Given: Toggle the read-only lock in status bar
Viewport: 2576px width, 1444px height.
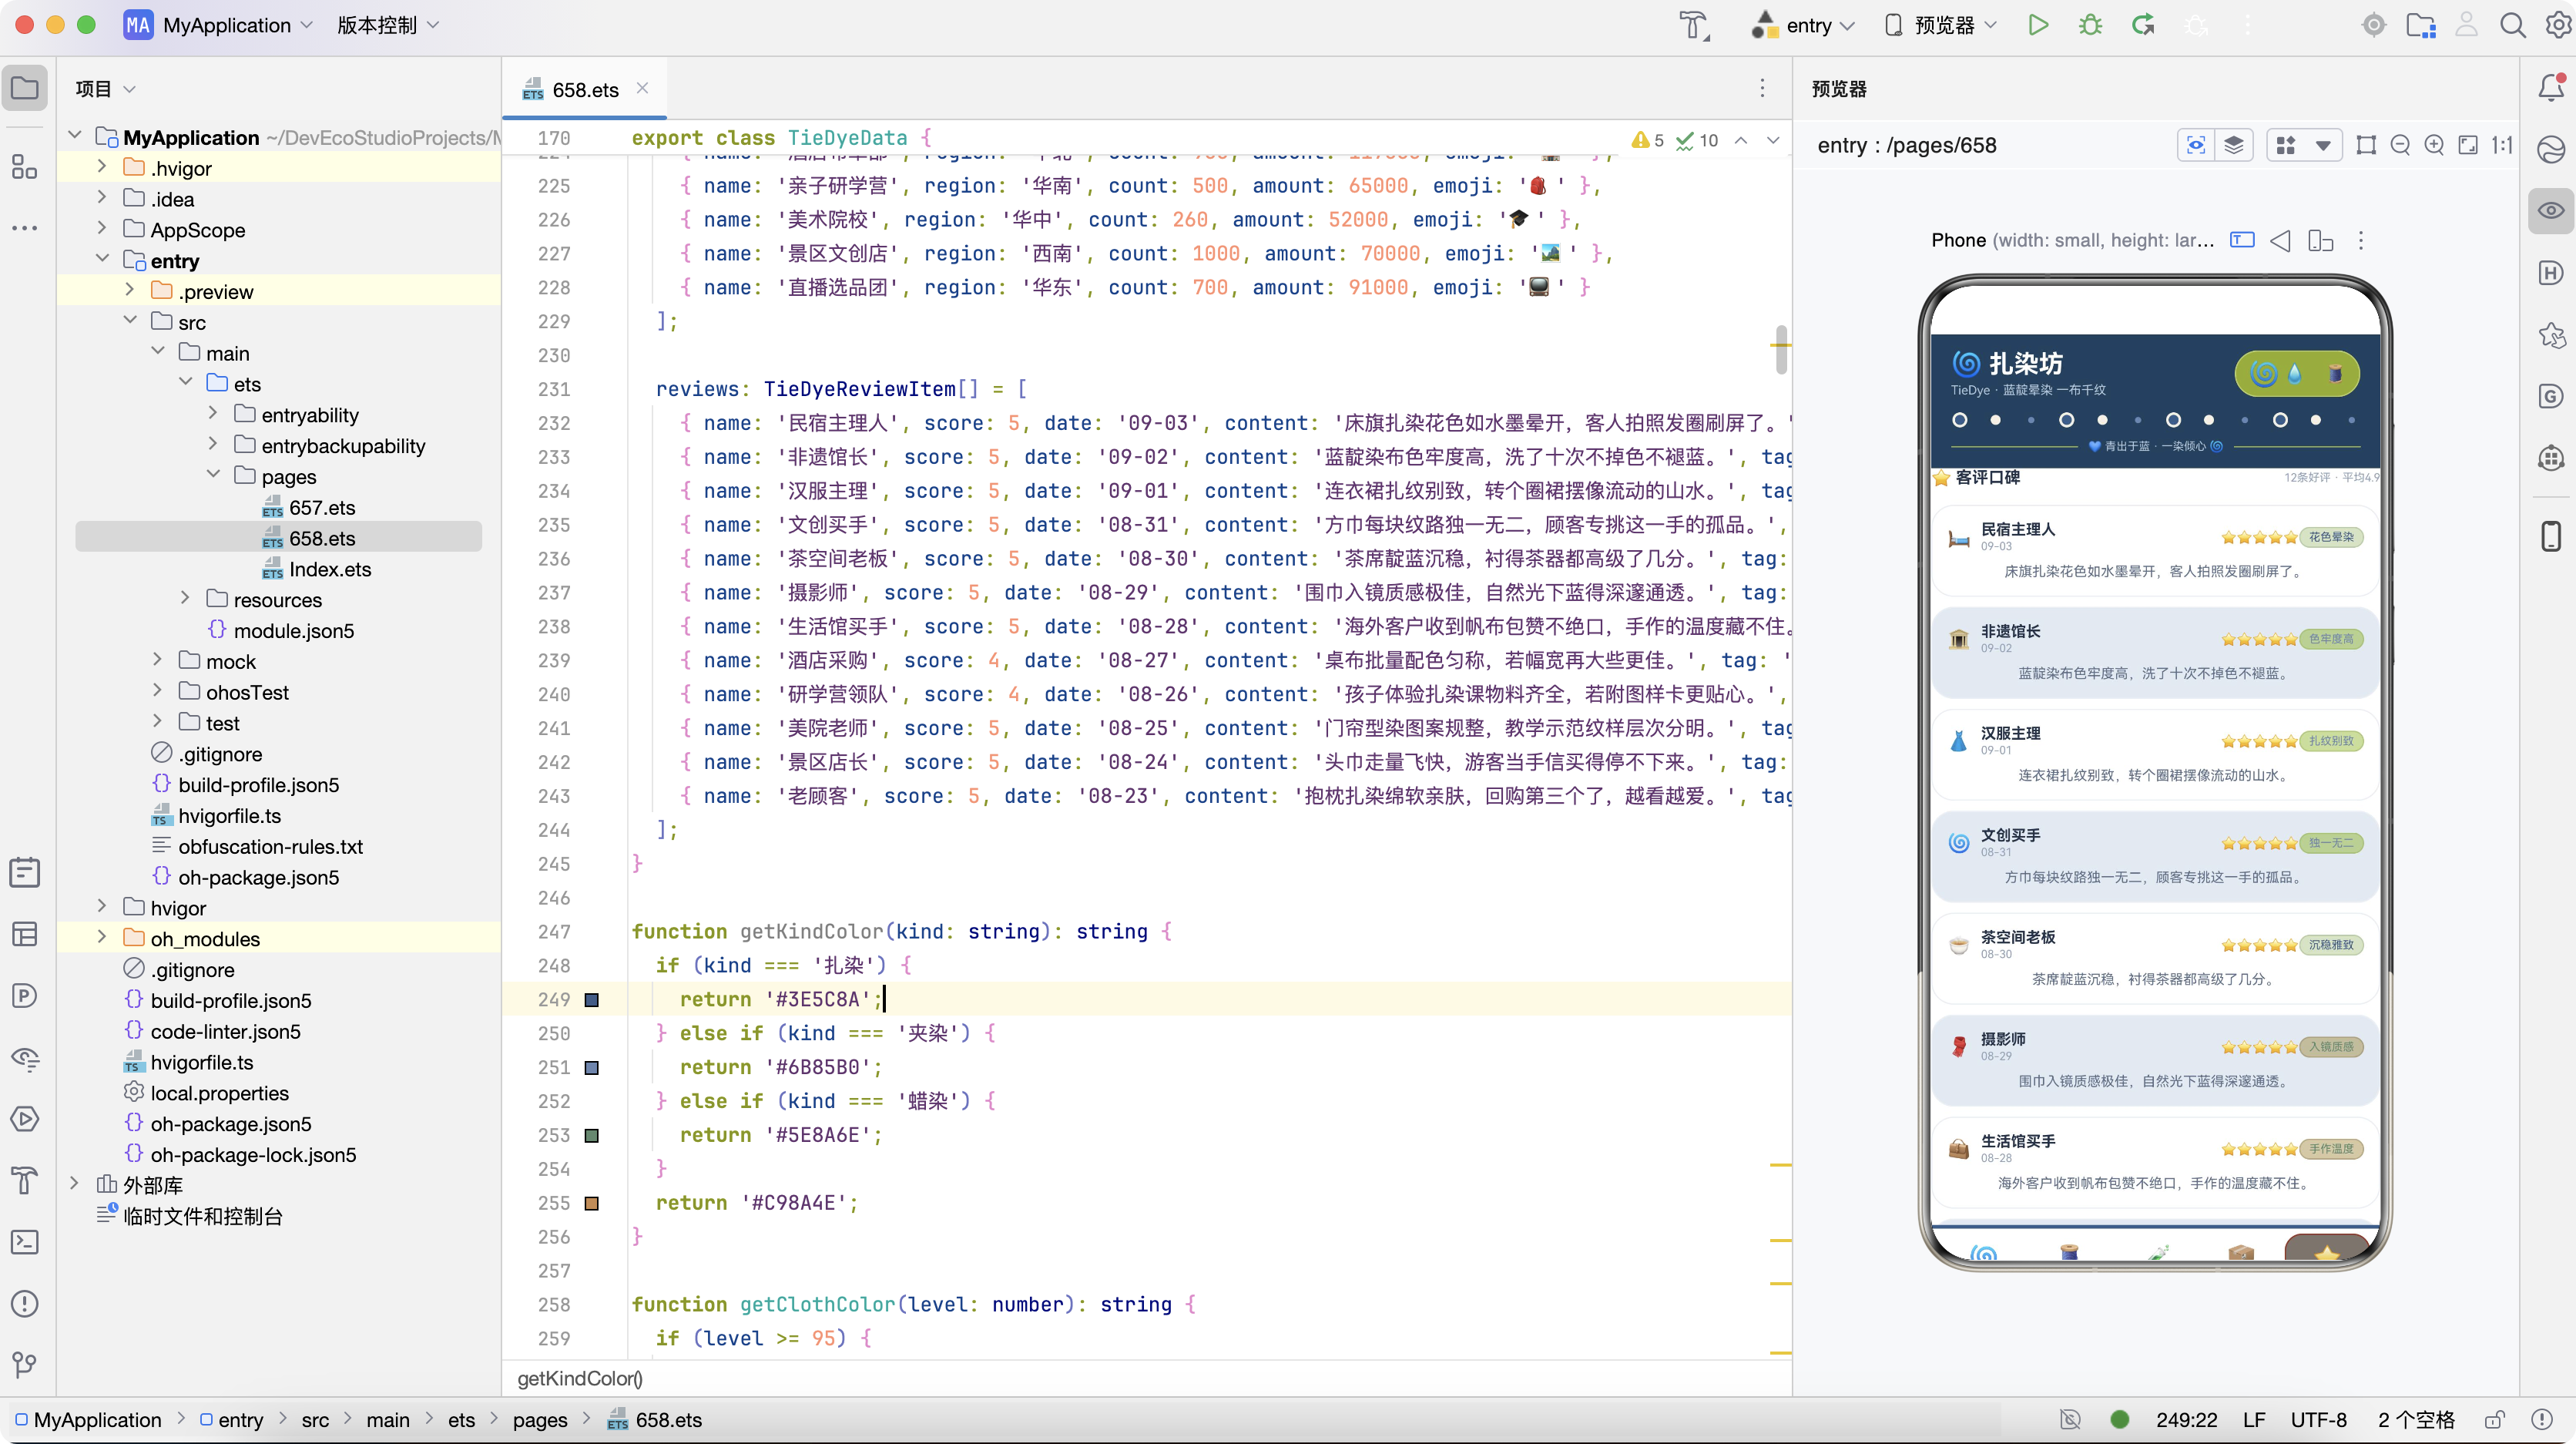Looking at the screenshot, I should point(2494,1420).
